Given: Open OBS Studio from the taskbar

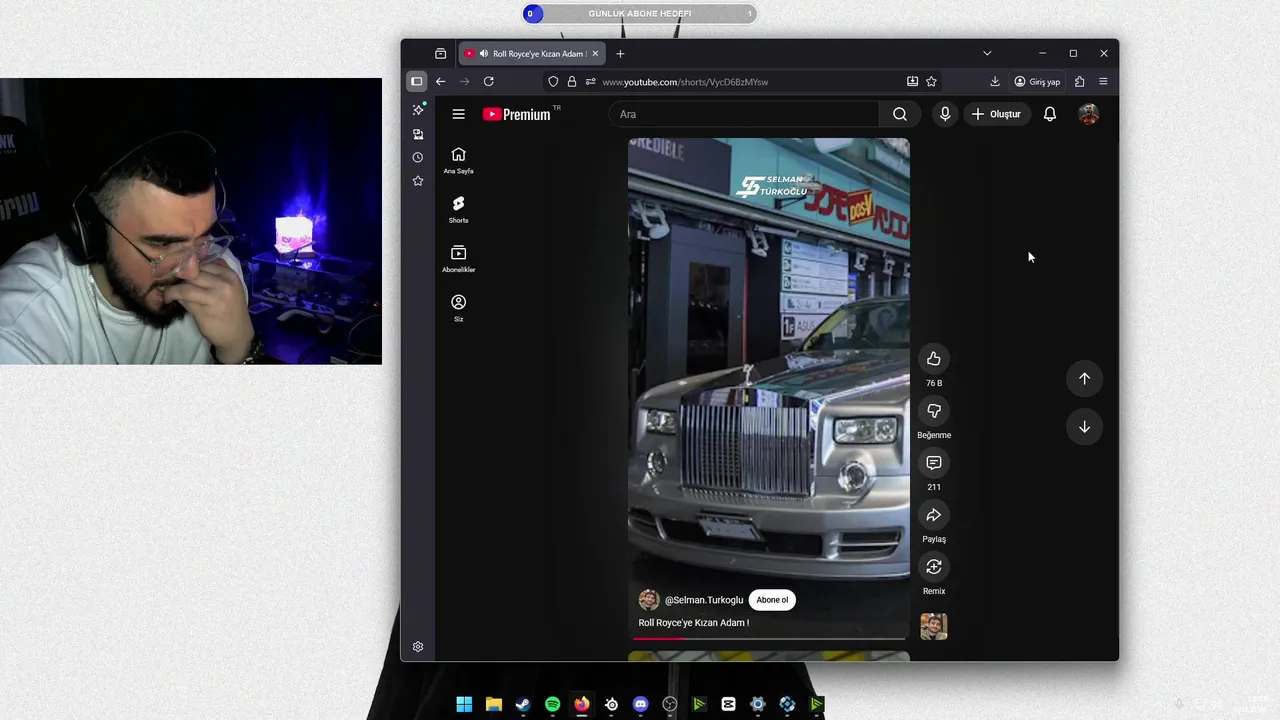Looking at the screenshot, I should coord(670,704).
